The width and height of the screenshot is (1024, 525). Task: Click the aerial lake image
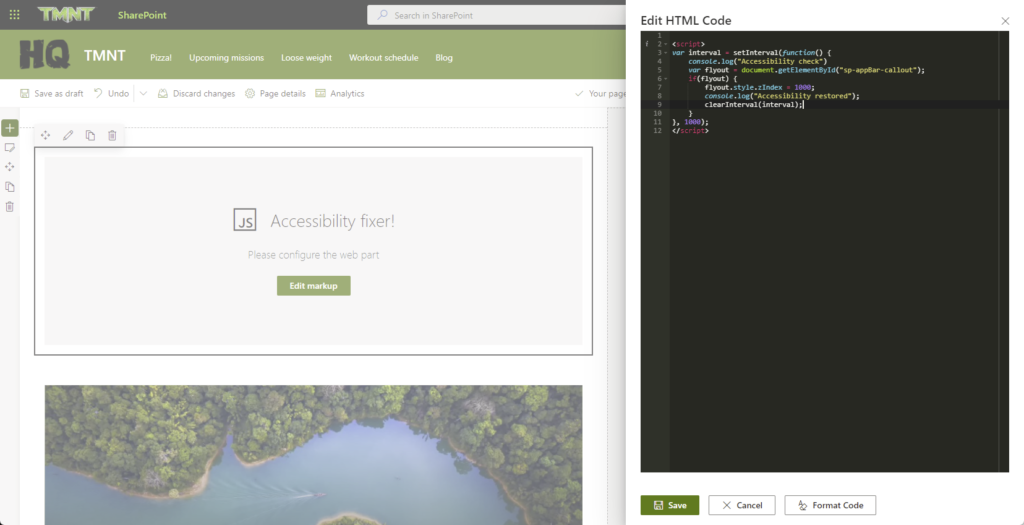(x=313, y=454)
